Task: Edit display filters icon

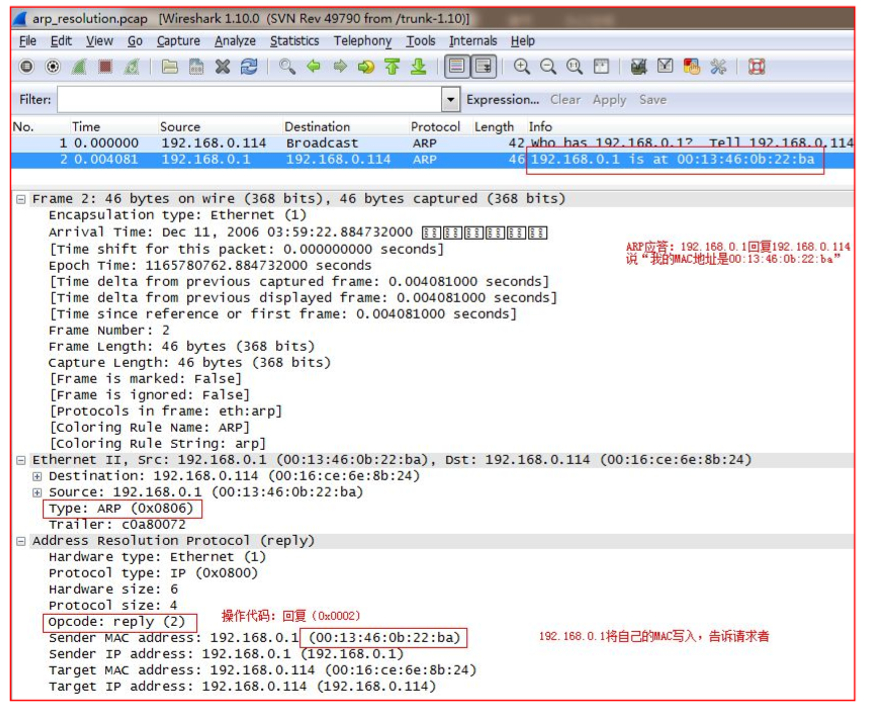Action: coord(665,67)
